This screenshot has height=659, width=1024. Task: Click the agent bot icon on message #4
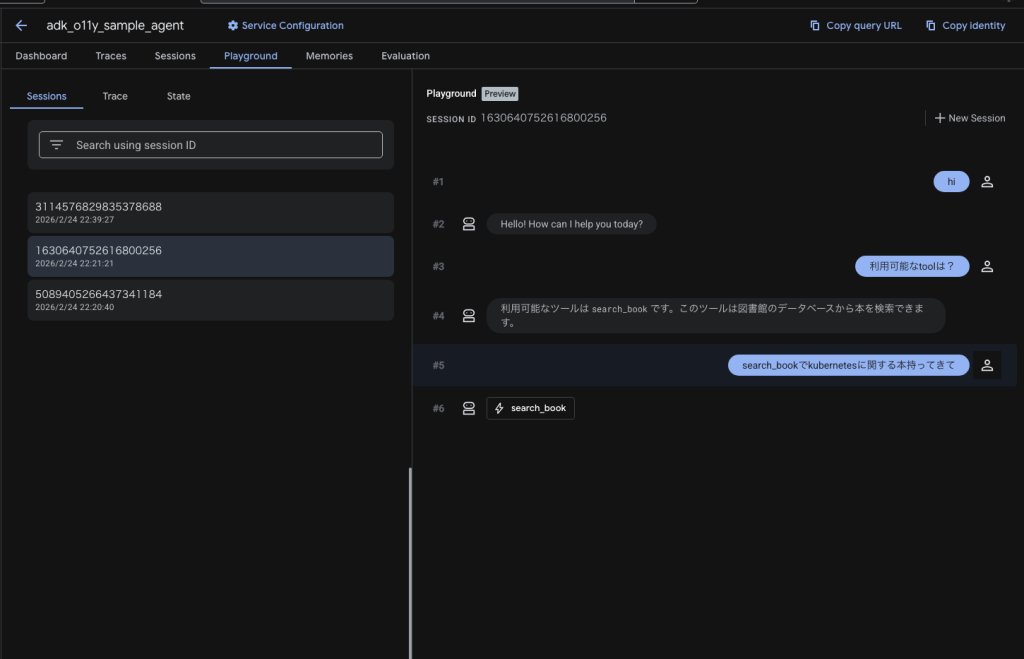(x=468, y=316)
